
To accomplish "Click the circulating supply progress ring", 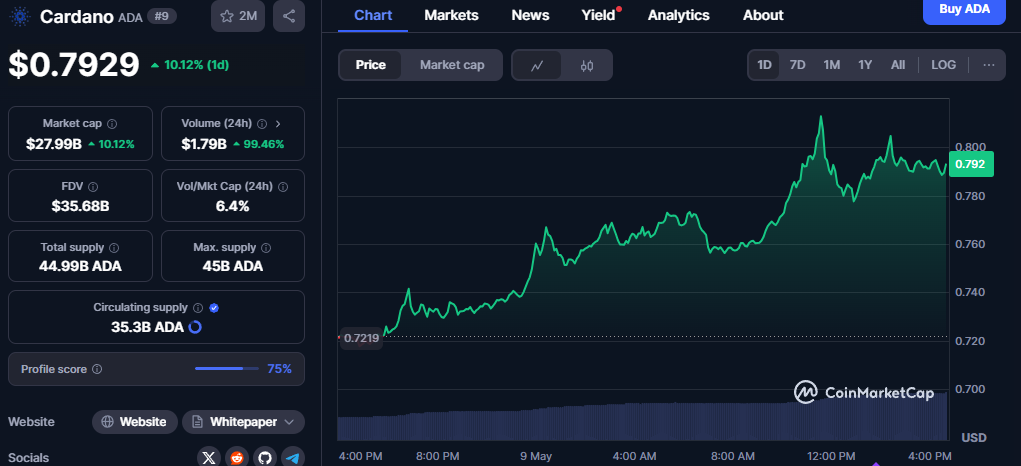I will pyautogui.click(x=195, y=327).
